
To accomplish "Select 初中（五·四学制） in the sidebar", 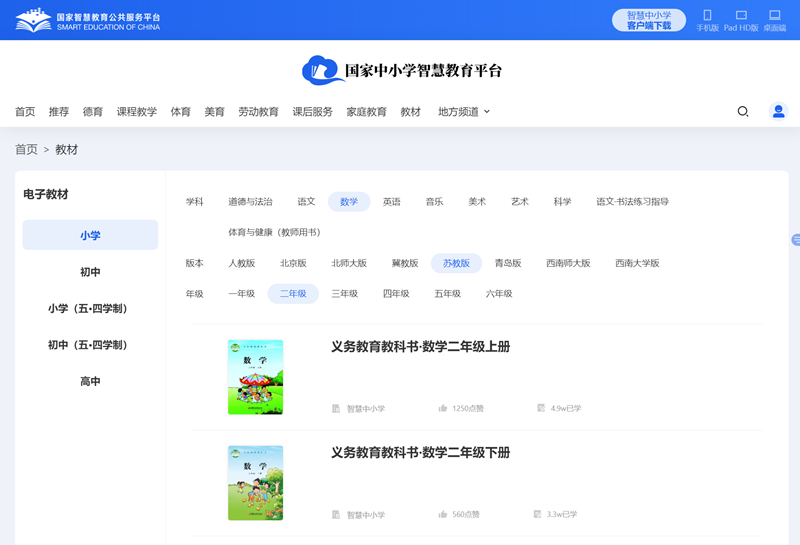I will tap(90, 345).
